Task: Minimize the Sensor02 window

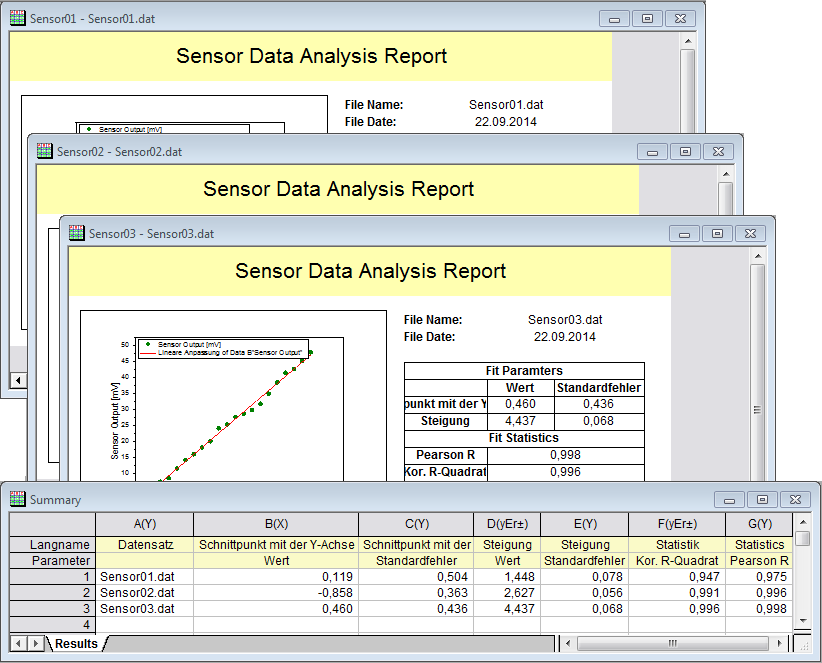Action: (x=652, y=151)
